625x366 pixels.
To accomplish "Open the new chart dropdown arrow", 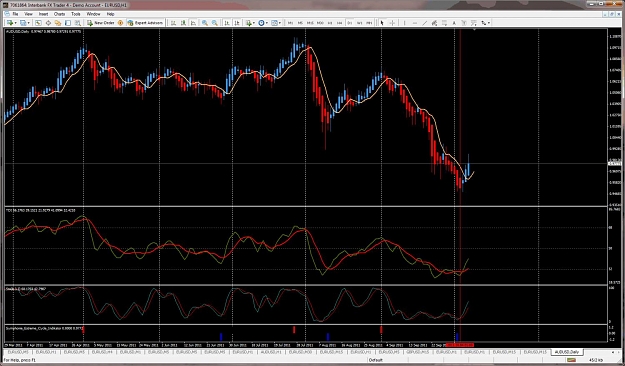I will (x=16, y=23).
